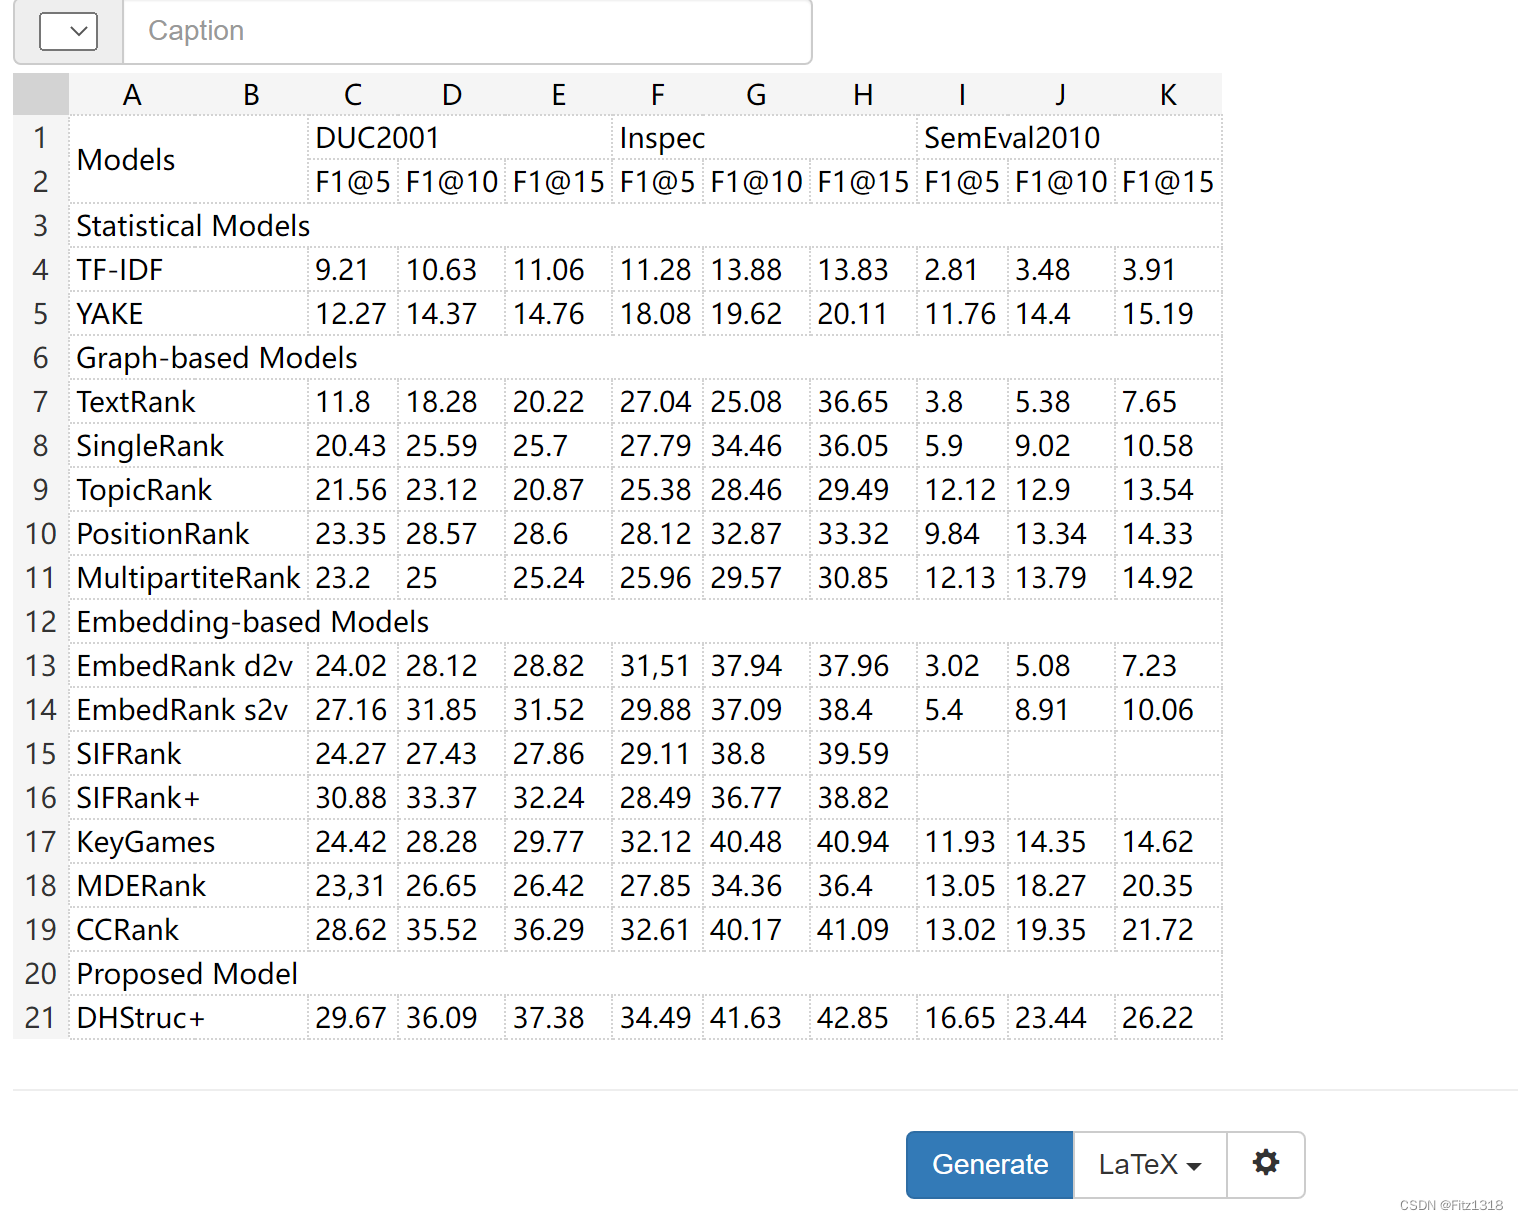The height and width of the screenshot is (1220, 1518).
Task: Click the MultipartiteRank cell
Action: coord(188,578)
